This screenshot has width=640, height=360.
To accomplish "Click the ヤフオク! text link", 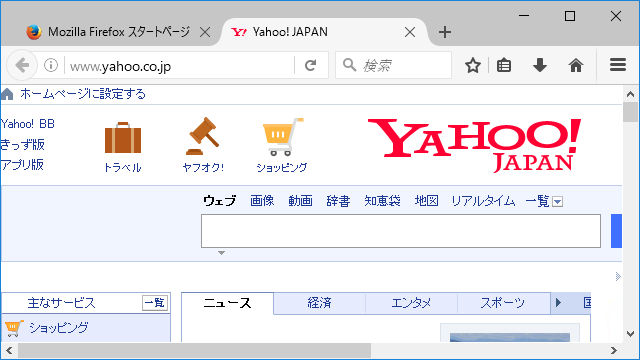I will (x=203, y=167).
